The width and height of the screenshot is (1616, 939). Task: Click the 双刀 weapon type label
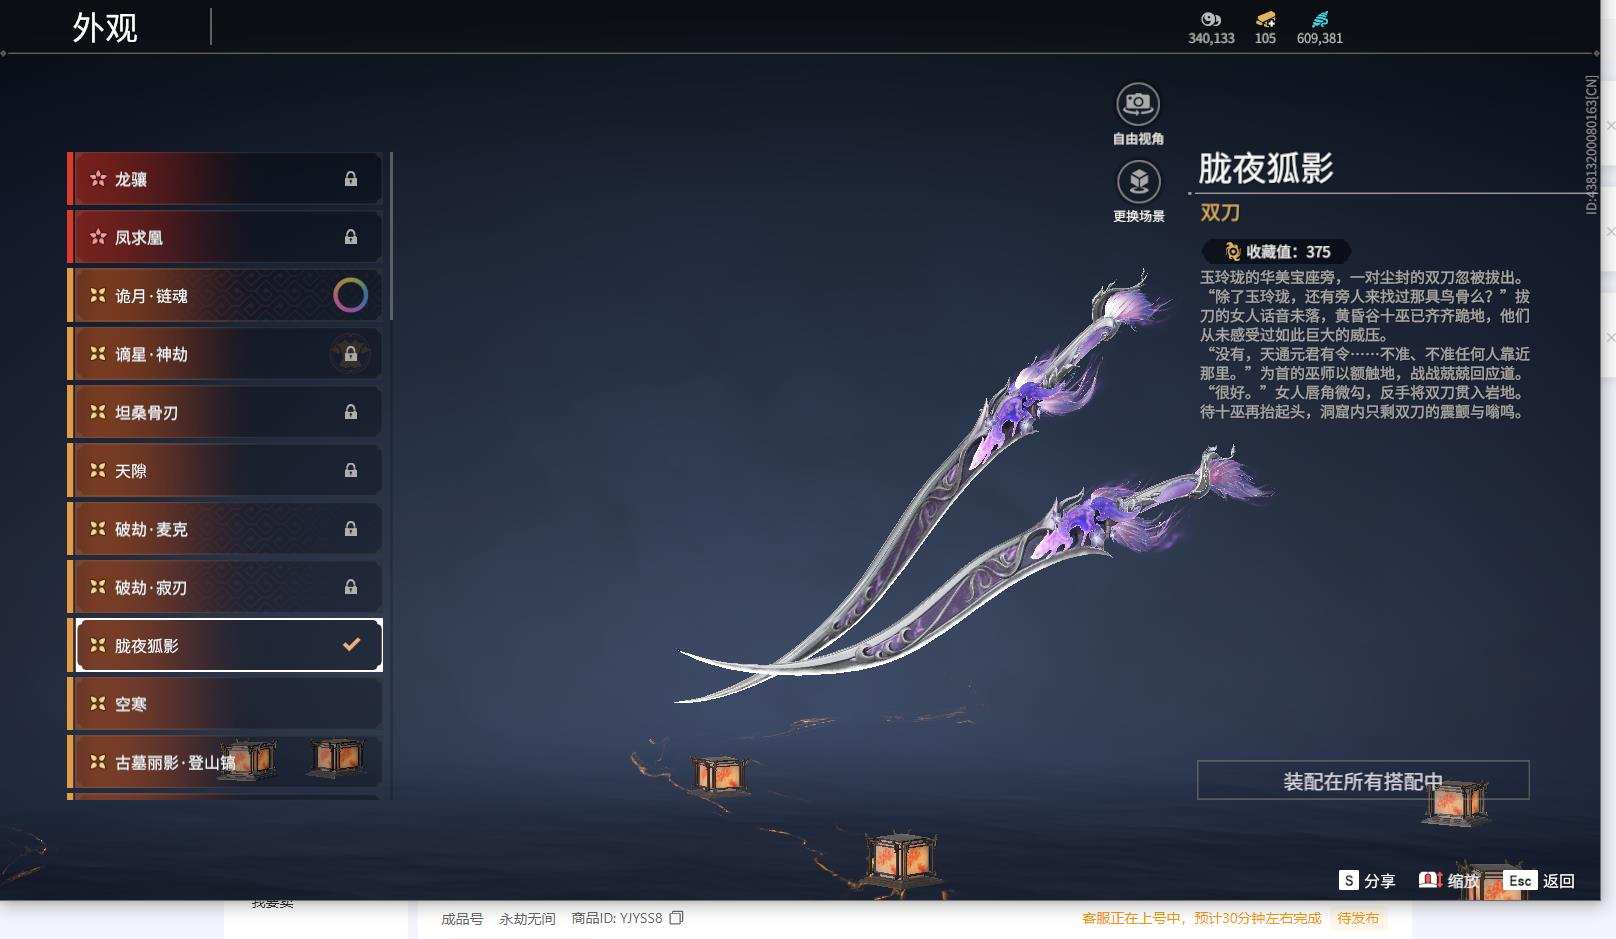1220,212
